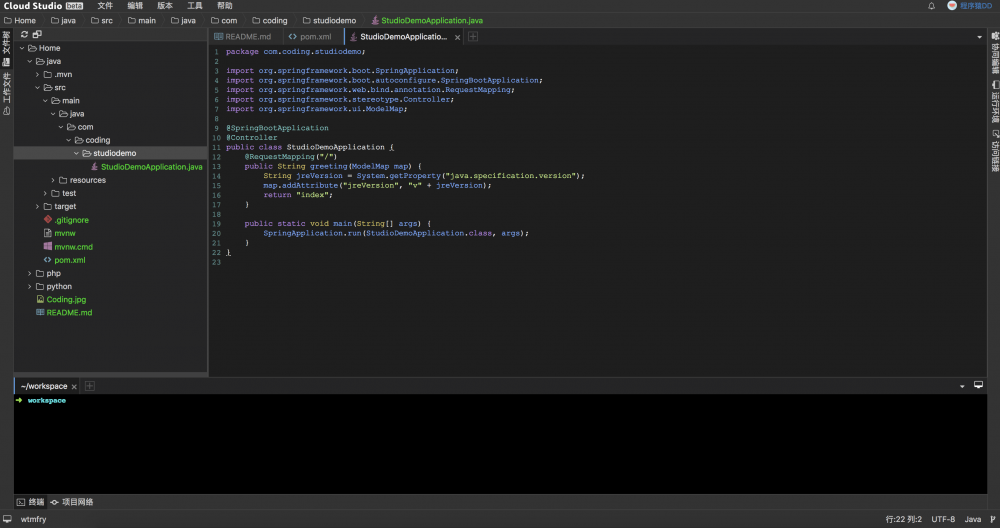Open the 运行环境 side panel
Screen dimensions: 1000x528
click(994, 102)
